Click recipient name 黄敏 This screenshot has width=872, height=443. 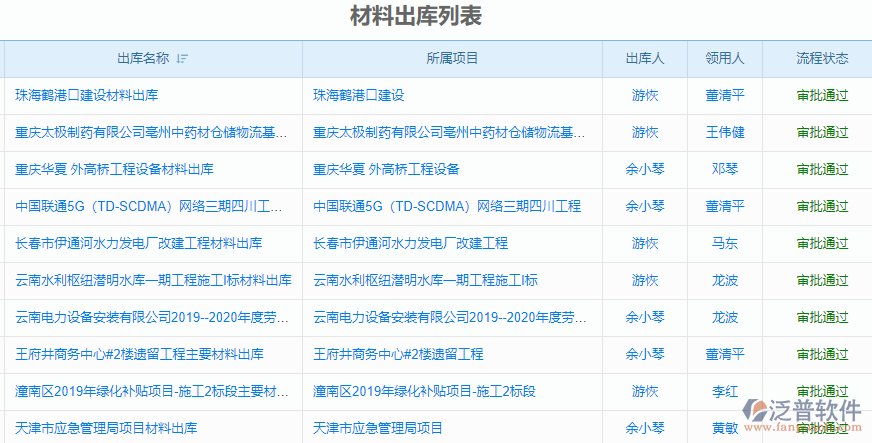[x=725, y=428]
